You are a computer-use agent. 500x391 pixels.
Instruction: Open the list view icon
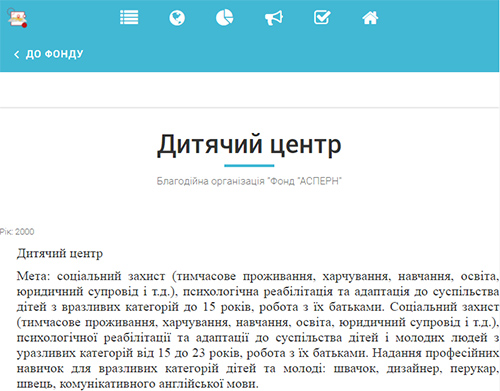pyautogui.click(x=129, y=17)
